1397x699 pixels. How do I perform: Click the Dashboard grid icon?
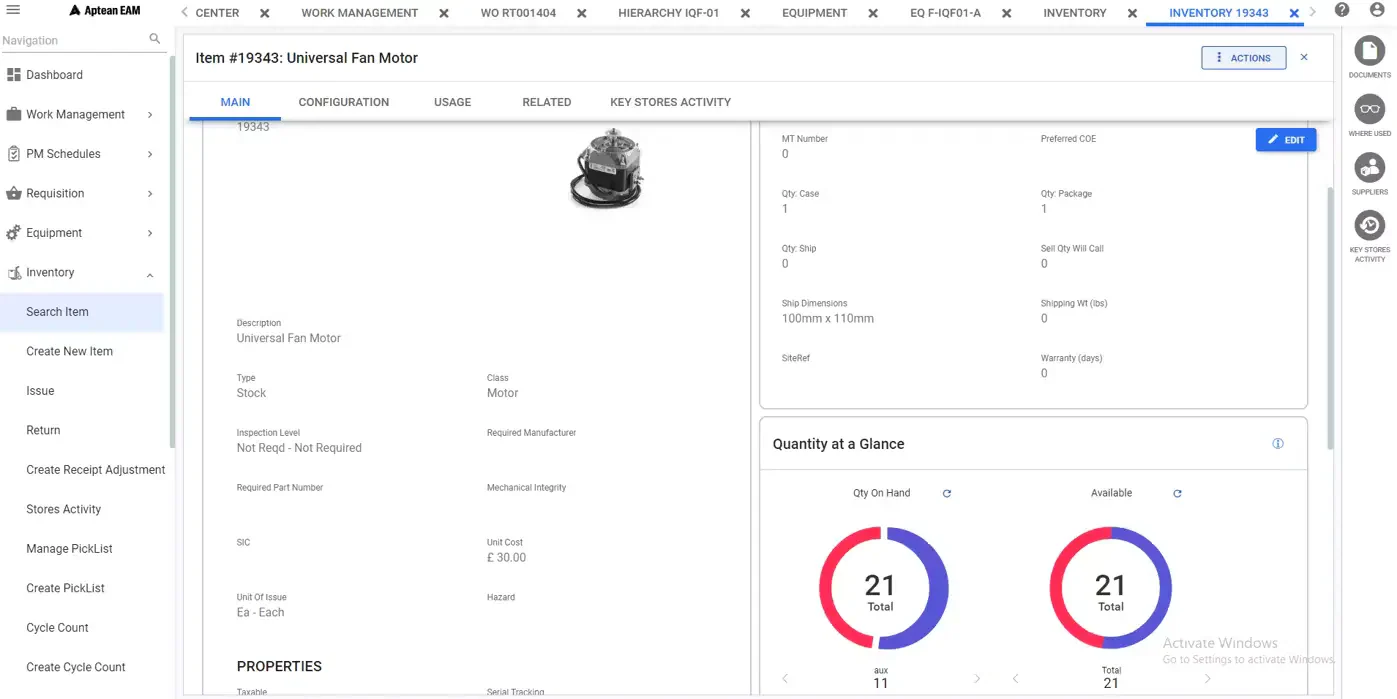pos(14,75)
